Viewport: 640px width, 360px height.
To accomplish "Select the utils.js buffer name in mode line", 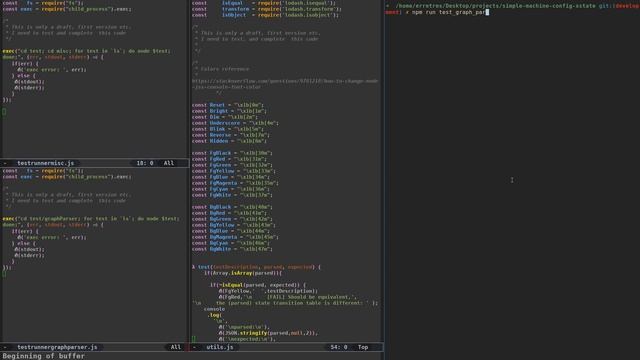I will 220,347.
